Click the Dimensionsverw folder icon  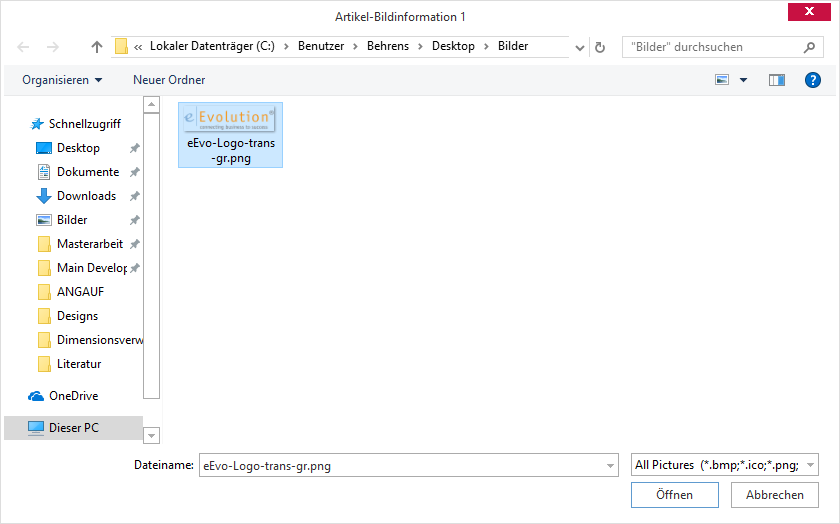[x=44, y=340]
